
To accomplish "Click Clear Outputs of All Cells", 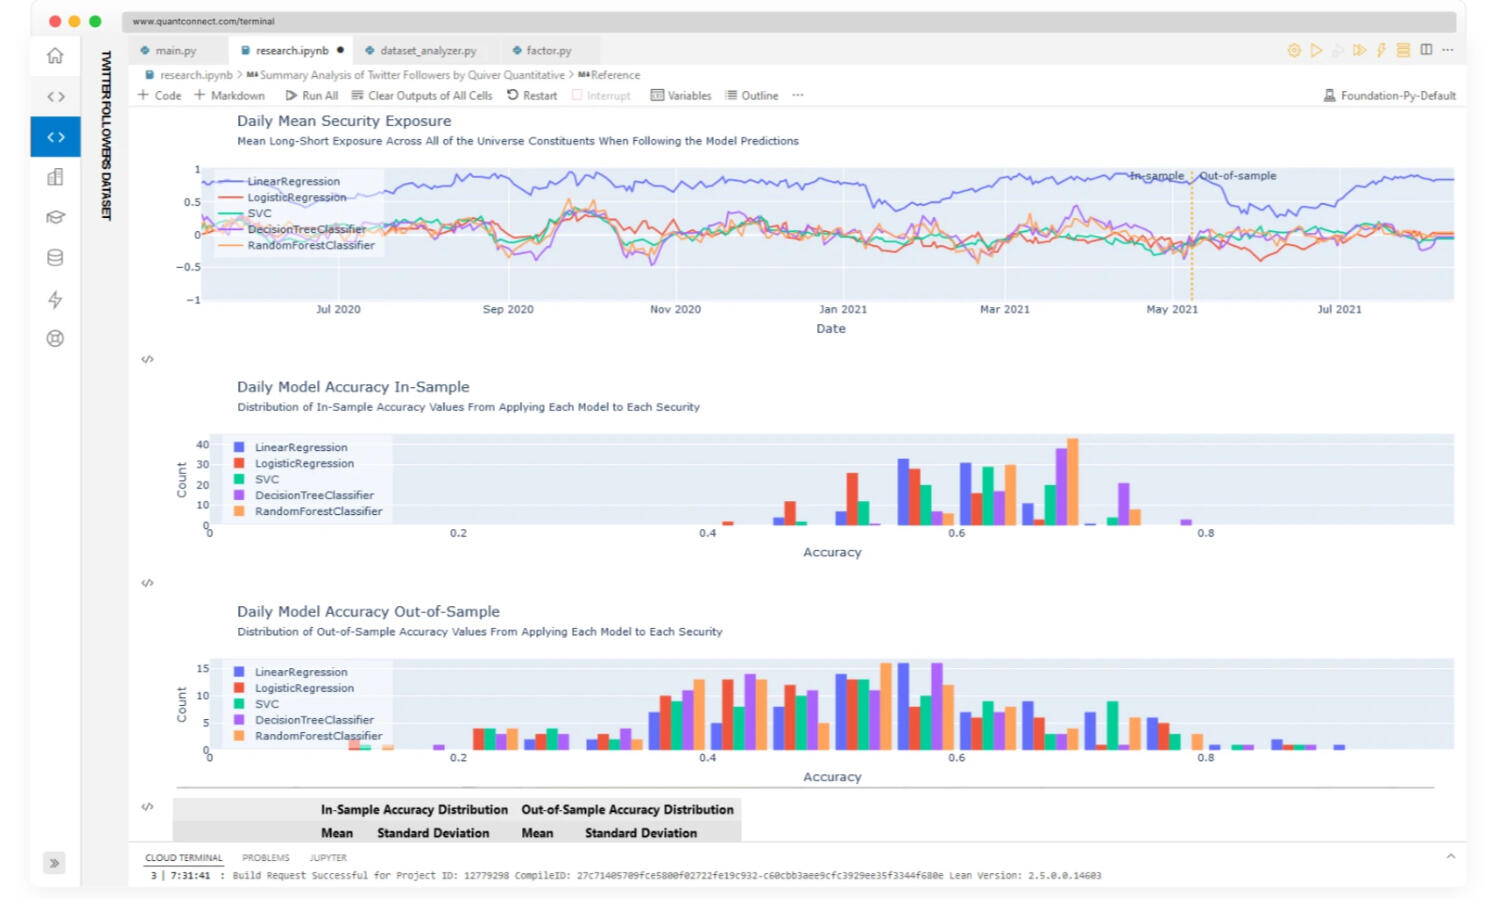I will 422,96.
